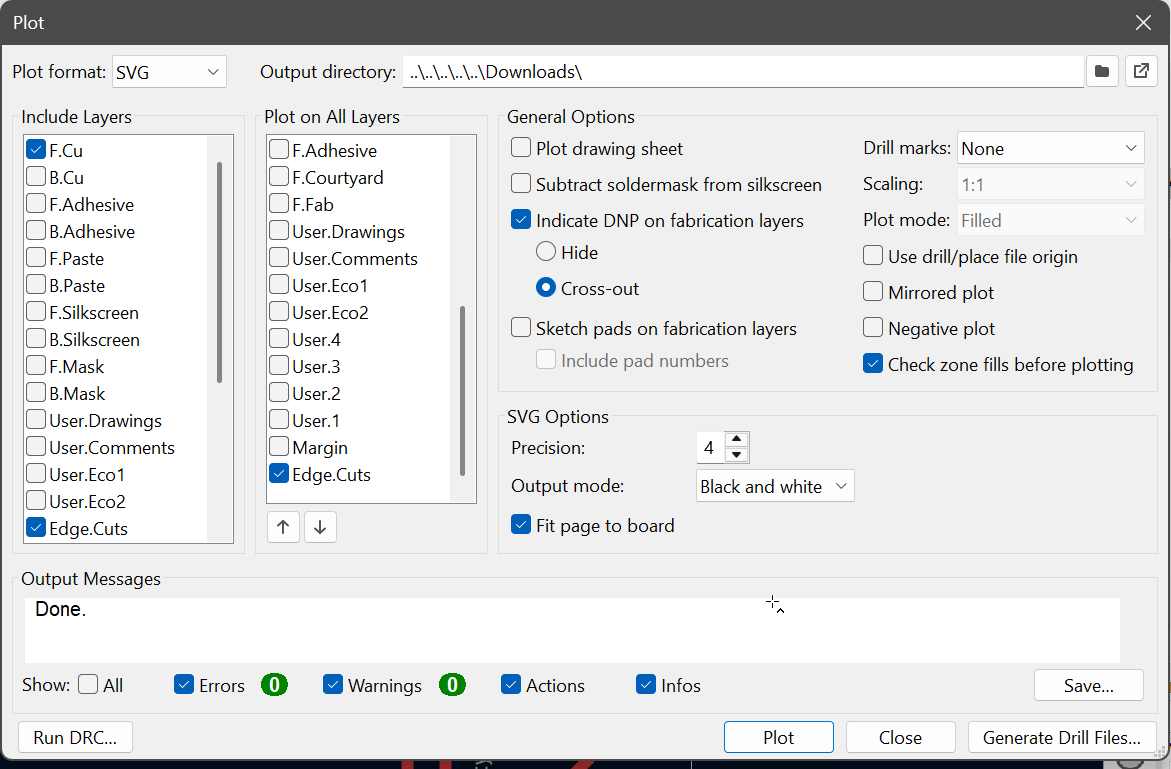This screenshot has height=769, width=1171.
Task: Enable Use drill/place file origin
Action: (x=873, y=256)
